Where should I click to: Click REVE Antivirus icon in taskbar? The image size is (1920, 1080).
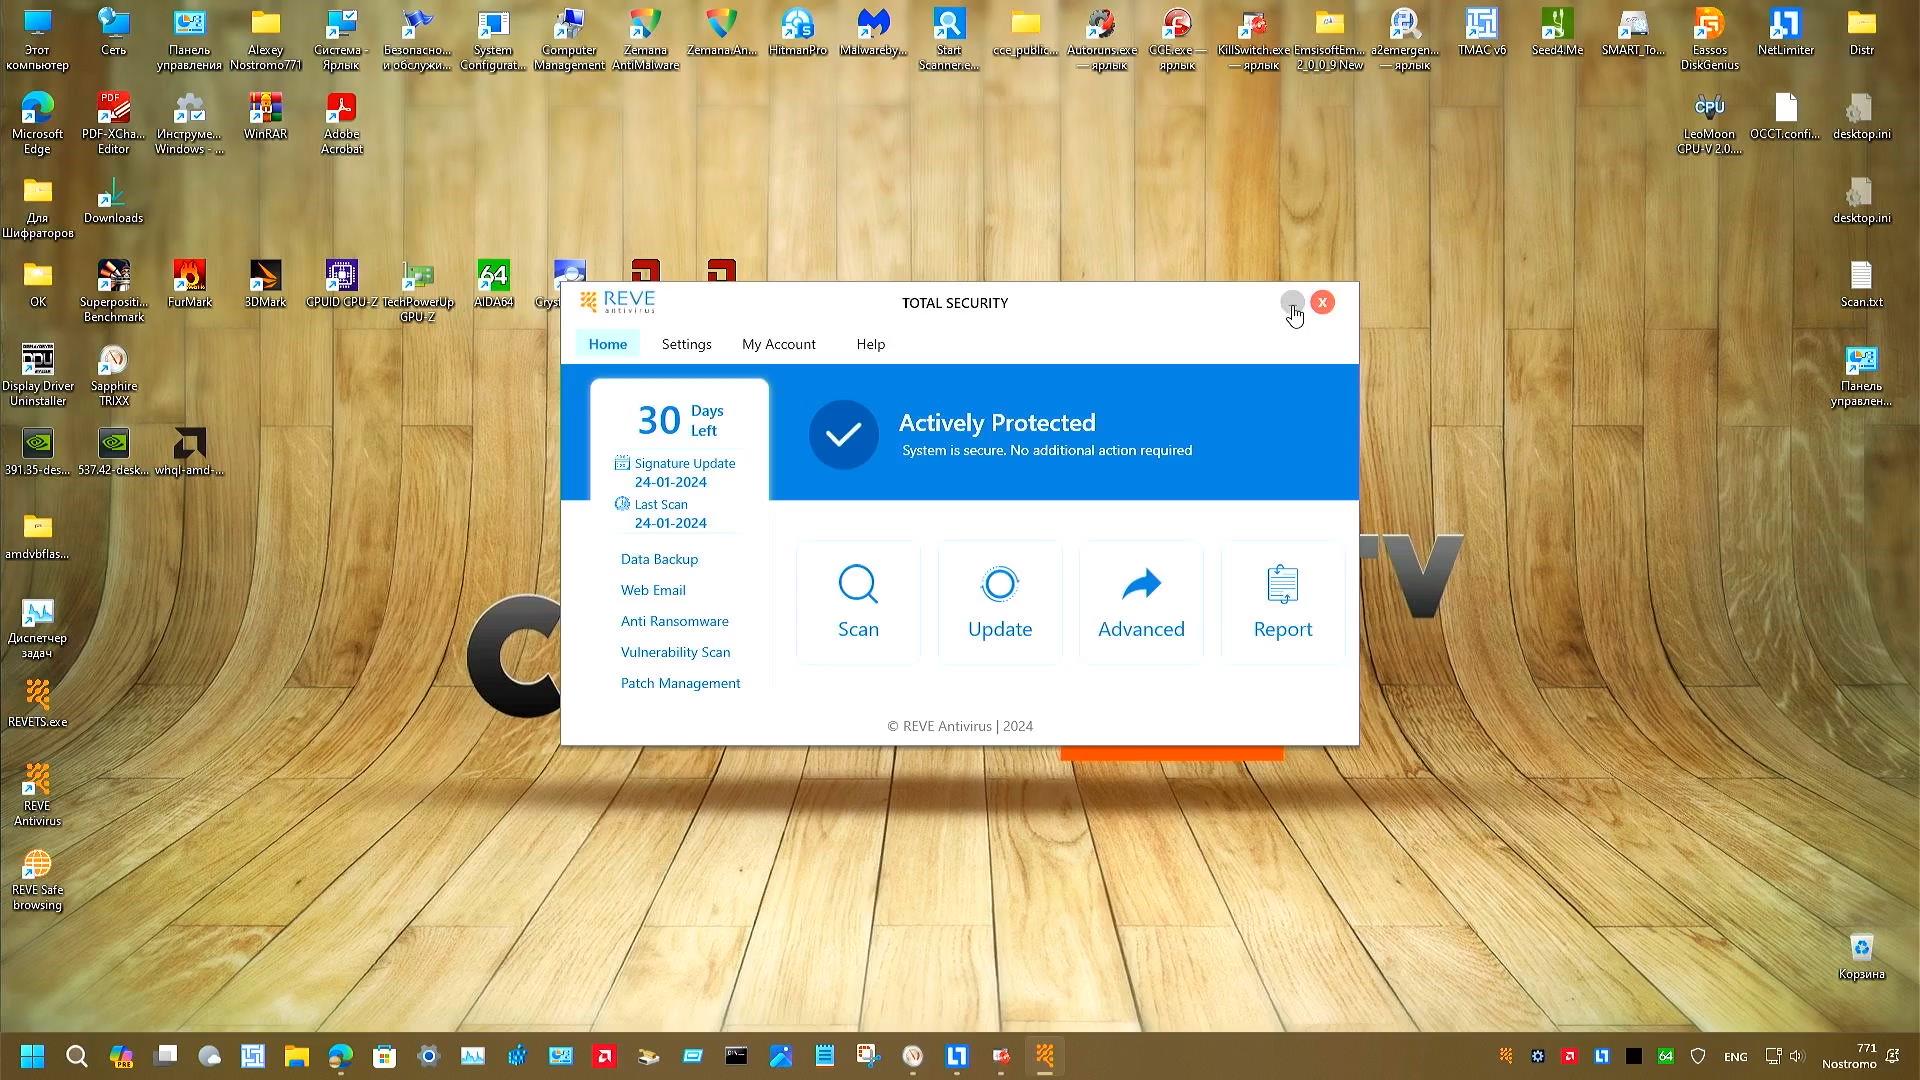pyautogui.click(x=1045, y=1056)
